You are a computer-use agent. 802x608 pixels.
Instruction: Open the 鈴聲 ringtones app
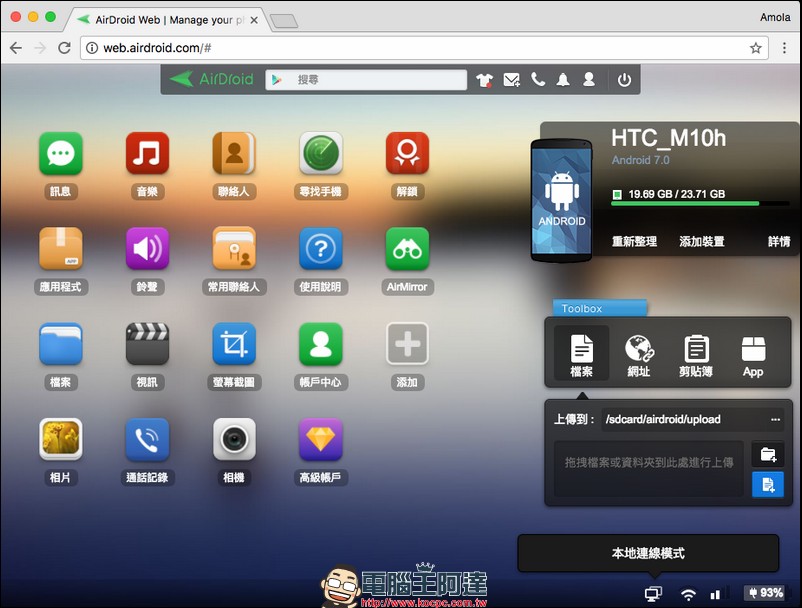pos(147,249)
